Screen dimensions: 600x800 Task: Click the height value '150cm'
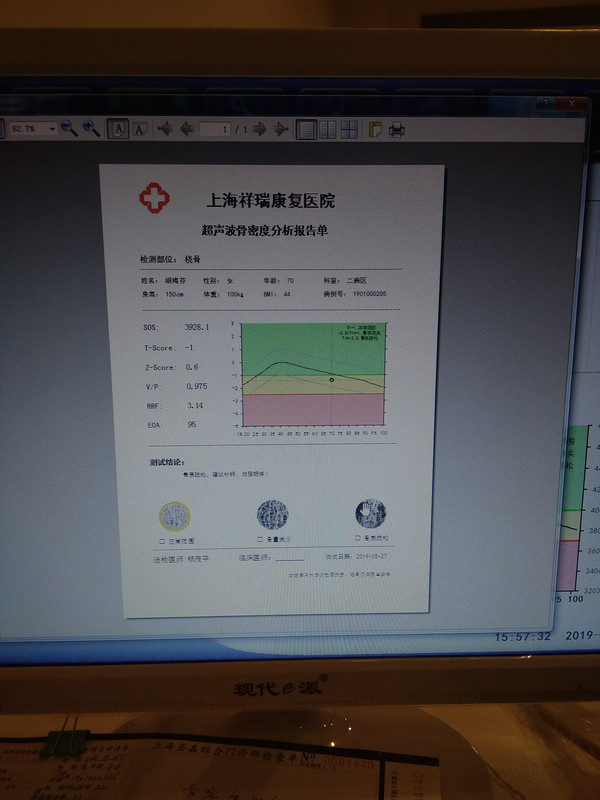tap(174, 294)
